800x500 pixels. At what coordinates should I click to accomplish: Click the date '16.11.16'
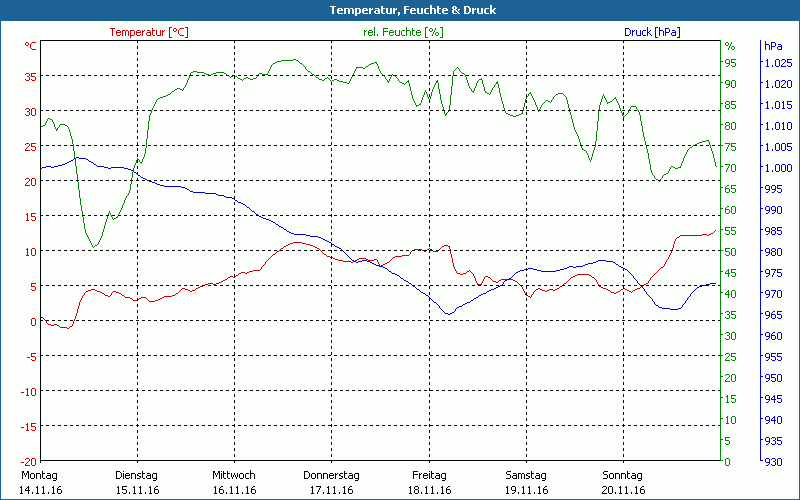coord(234,490)
